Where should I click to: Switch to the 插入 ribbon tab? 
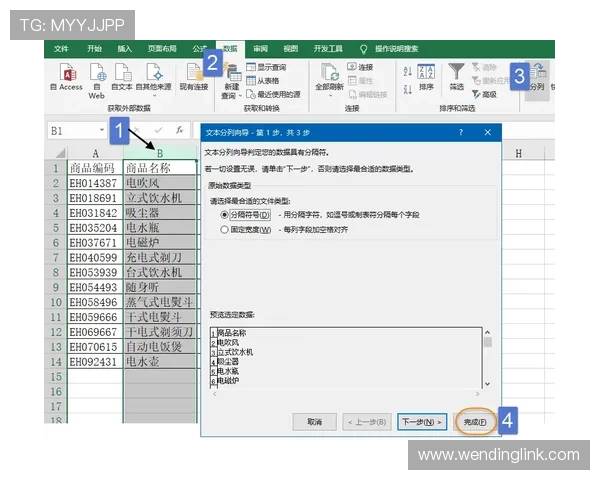coord(124,49)
